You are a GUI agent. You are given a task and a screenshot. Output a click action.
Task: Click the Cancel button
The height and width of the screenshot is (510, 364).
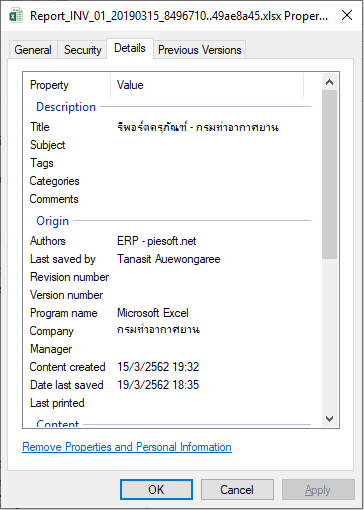pyautogui.click(x=237, y=490)
